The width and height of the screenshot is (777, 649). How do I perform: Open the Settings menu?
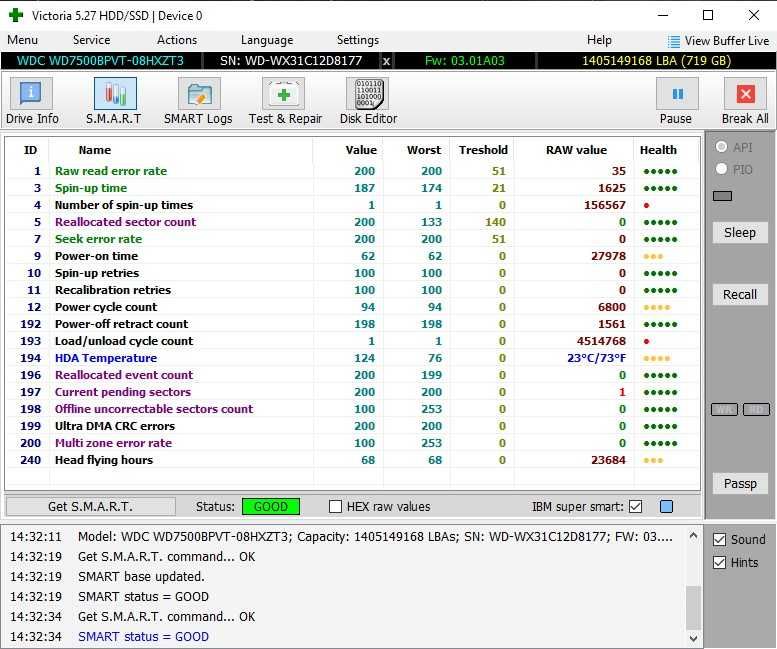pyautogui.click(x=358, y=40)
